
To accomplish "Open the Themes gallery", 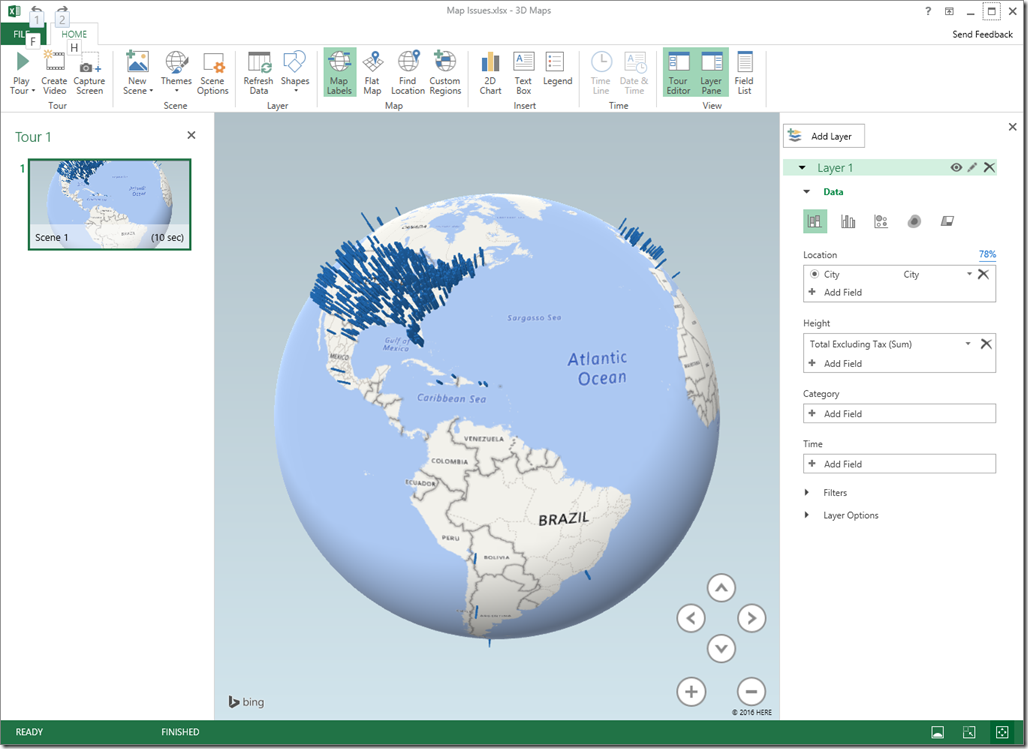I will 176,73.
